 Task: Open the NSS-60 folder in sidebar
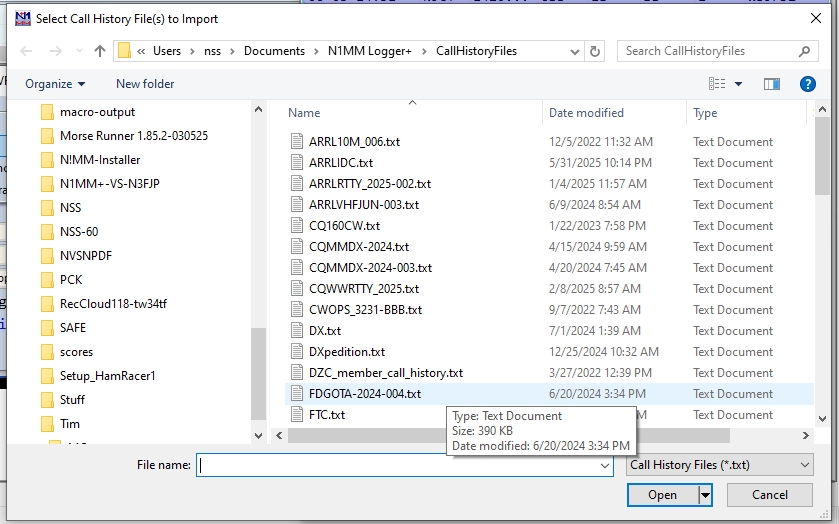click(78, 231)
